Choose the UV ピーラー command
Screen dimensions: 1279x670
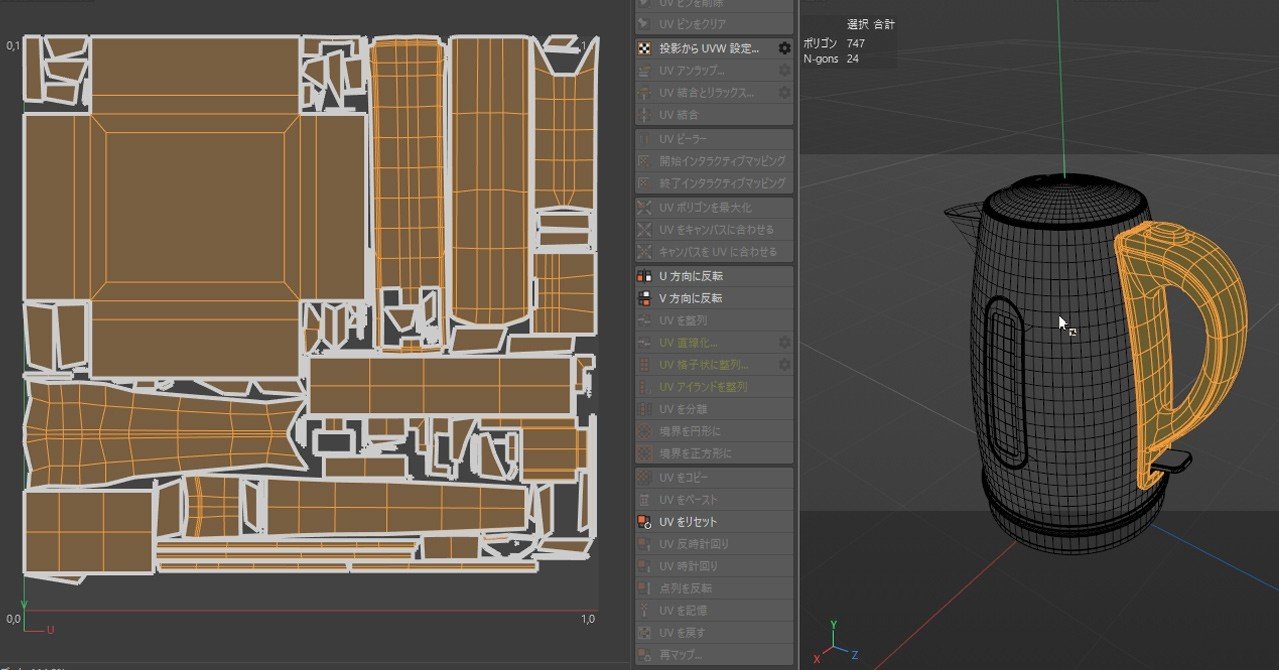tap(683, 139)
